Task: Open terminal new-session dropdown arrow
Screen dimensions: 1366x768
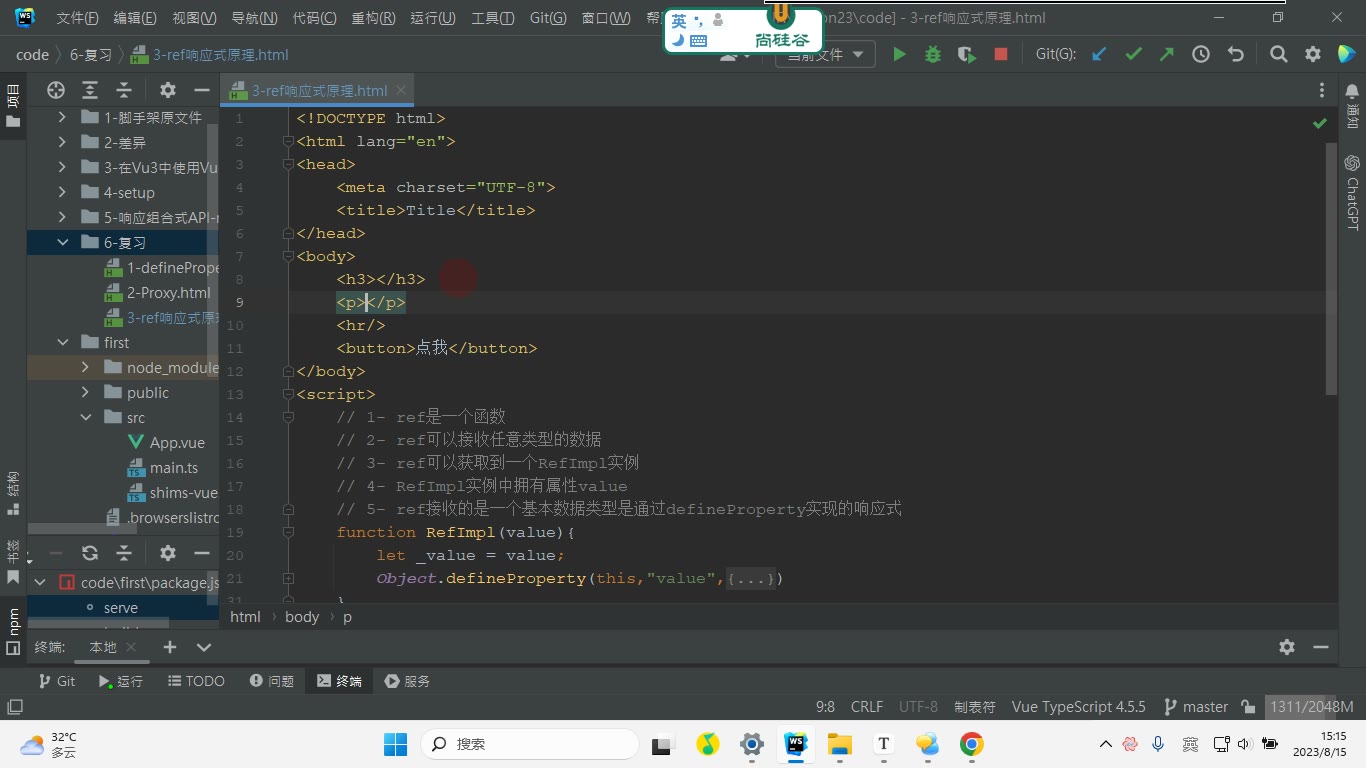Action: pos(204,647)
